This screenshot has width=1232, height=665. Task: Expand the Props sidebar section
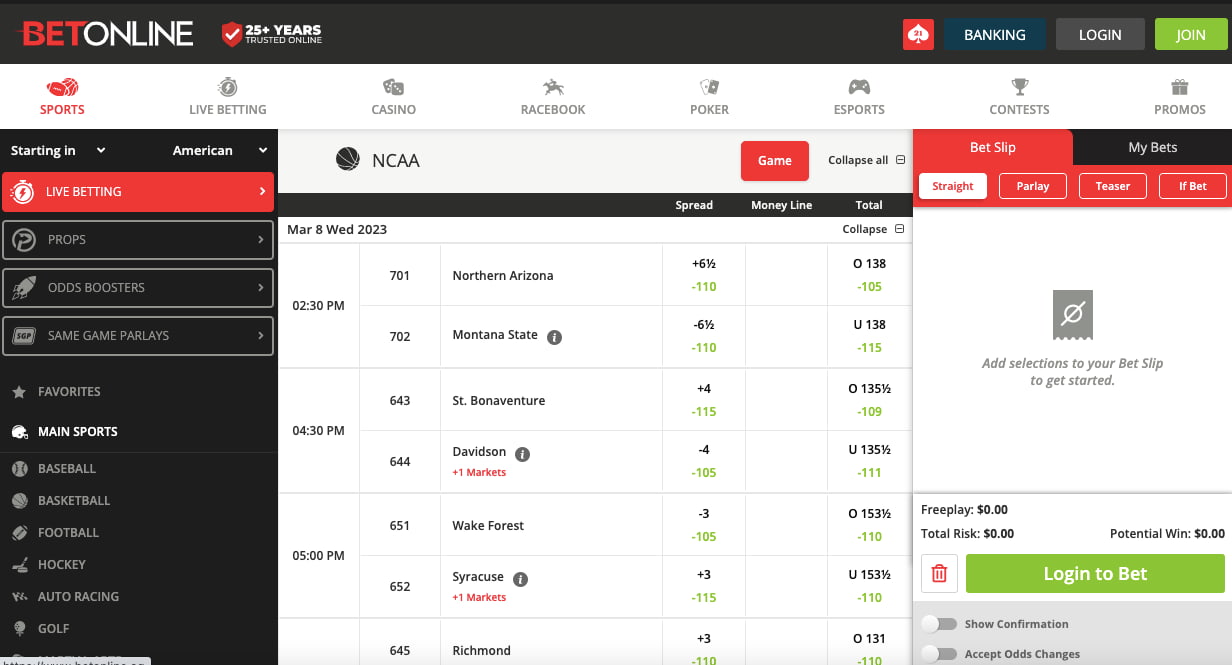[138, 239]
